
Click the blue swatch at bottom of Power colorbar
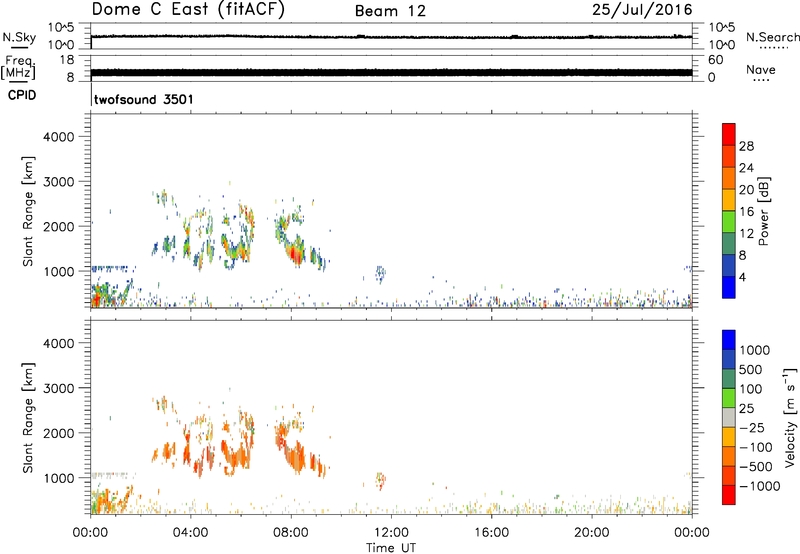coord(729,287)
